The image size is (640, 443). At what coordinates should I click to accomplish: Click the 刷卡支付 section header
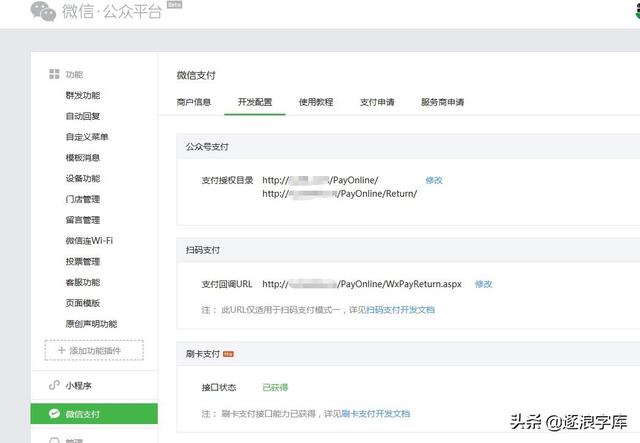203,354
